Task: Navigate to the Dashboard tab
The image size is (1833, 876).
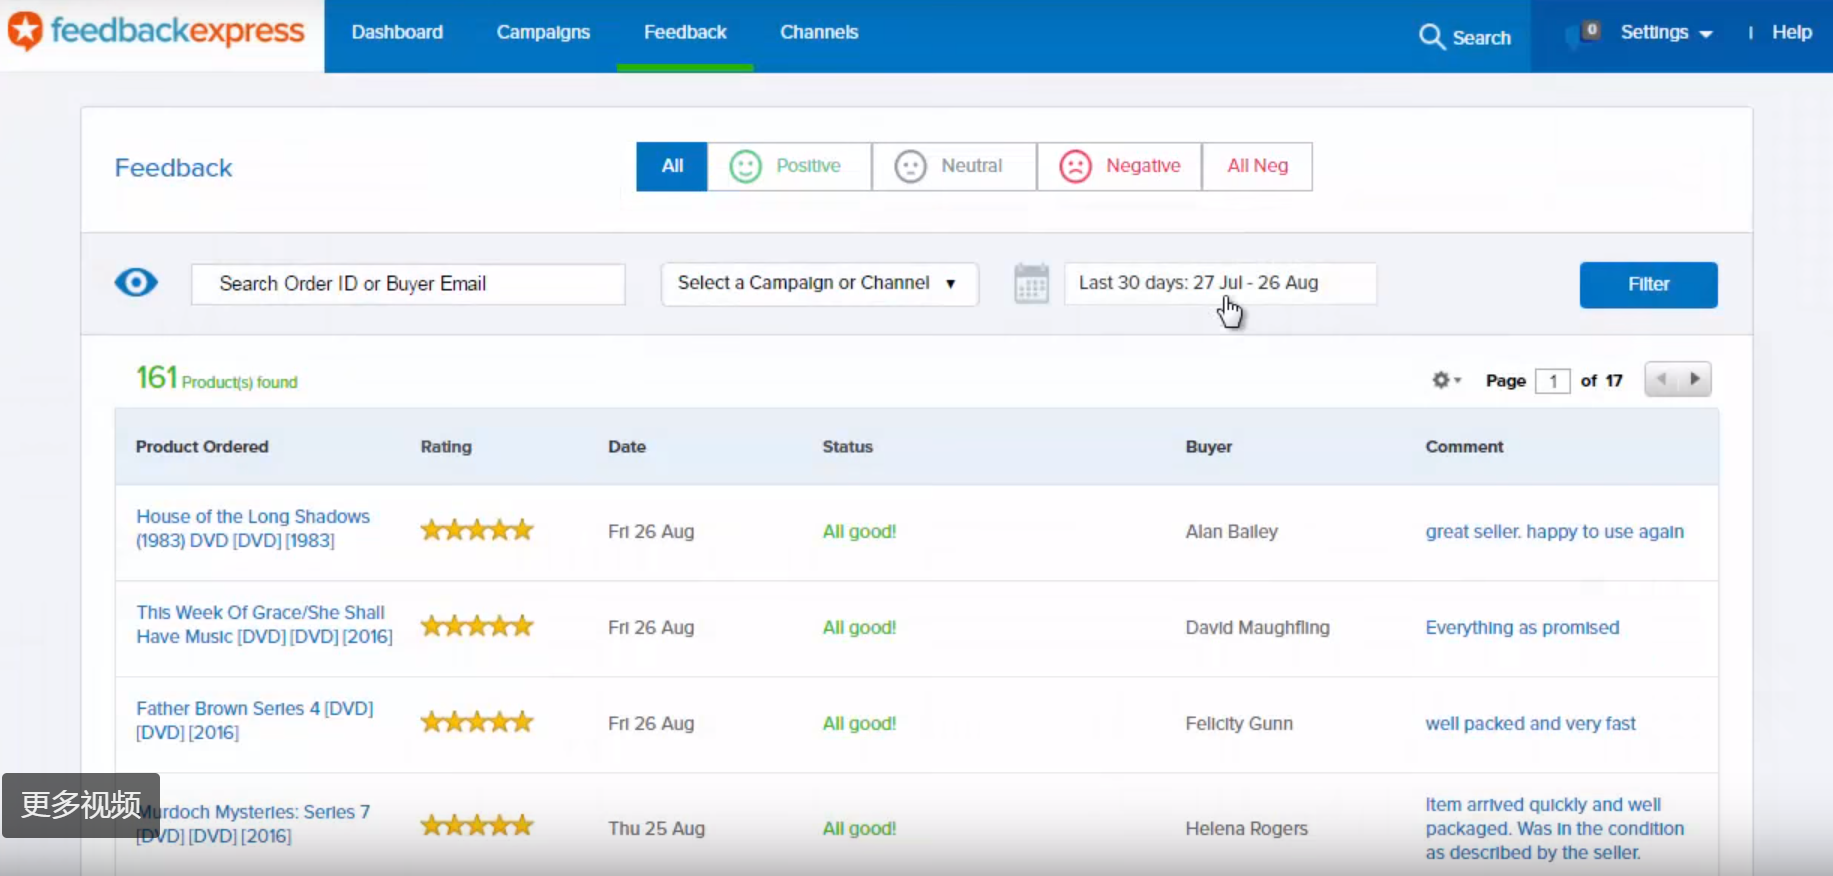Action: point(397,33)
